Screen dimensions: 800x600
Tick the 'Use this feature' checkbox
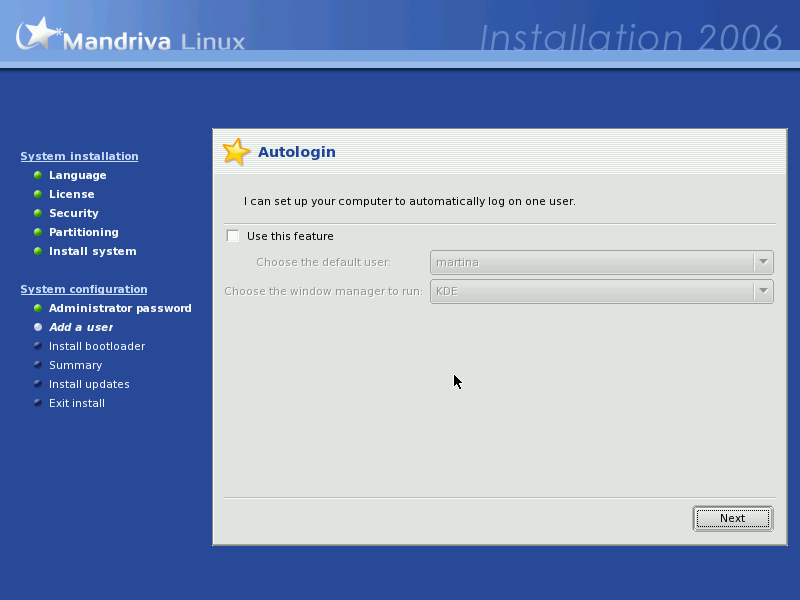[233, 236]
